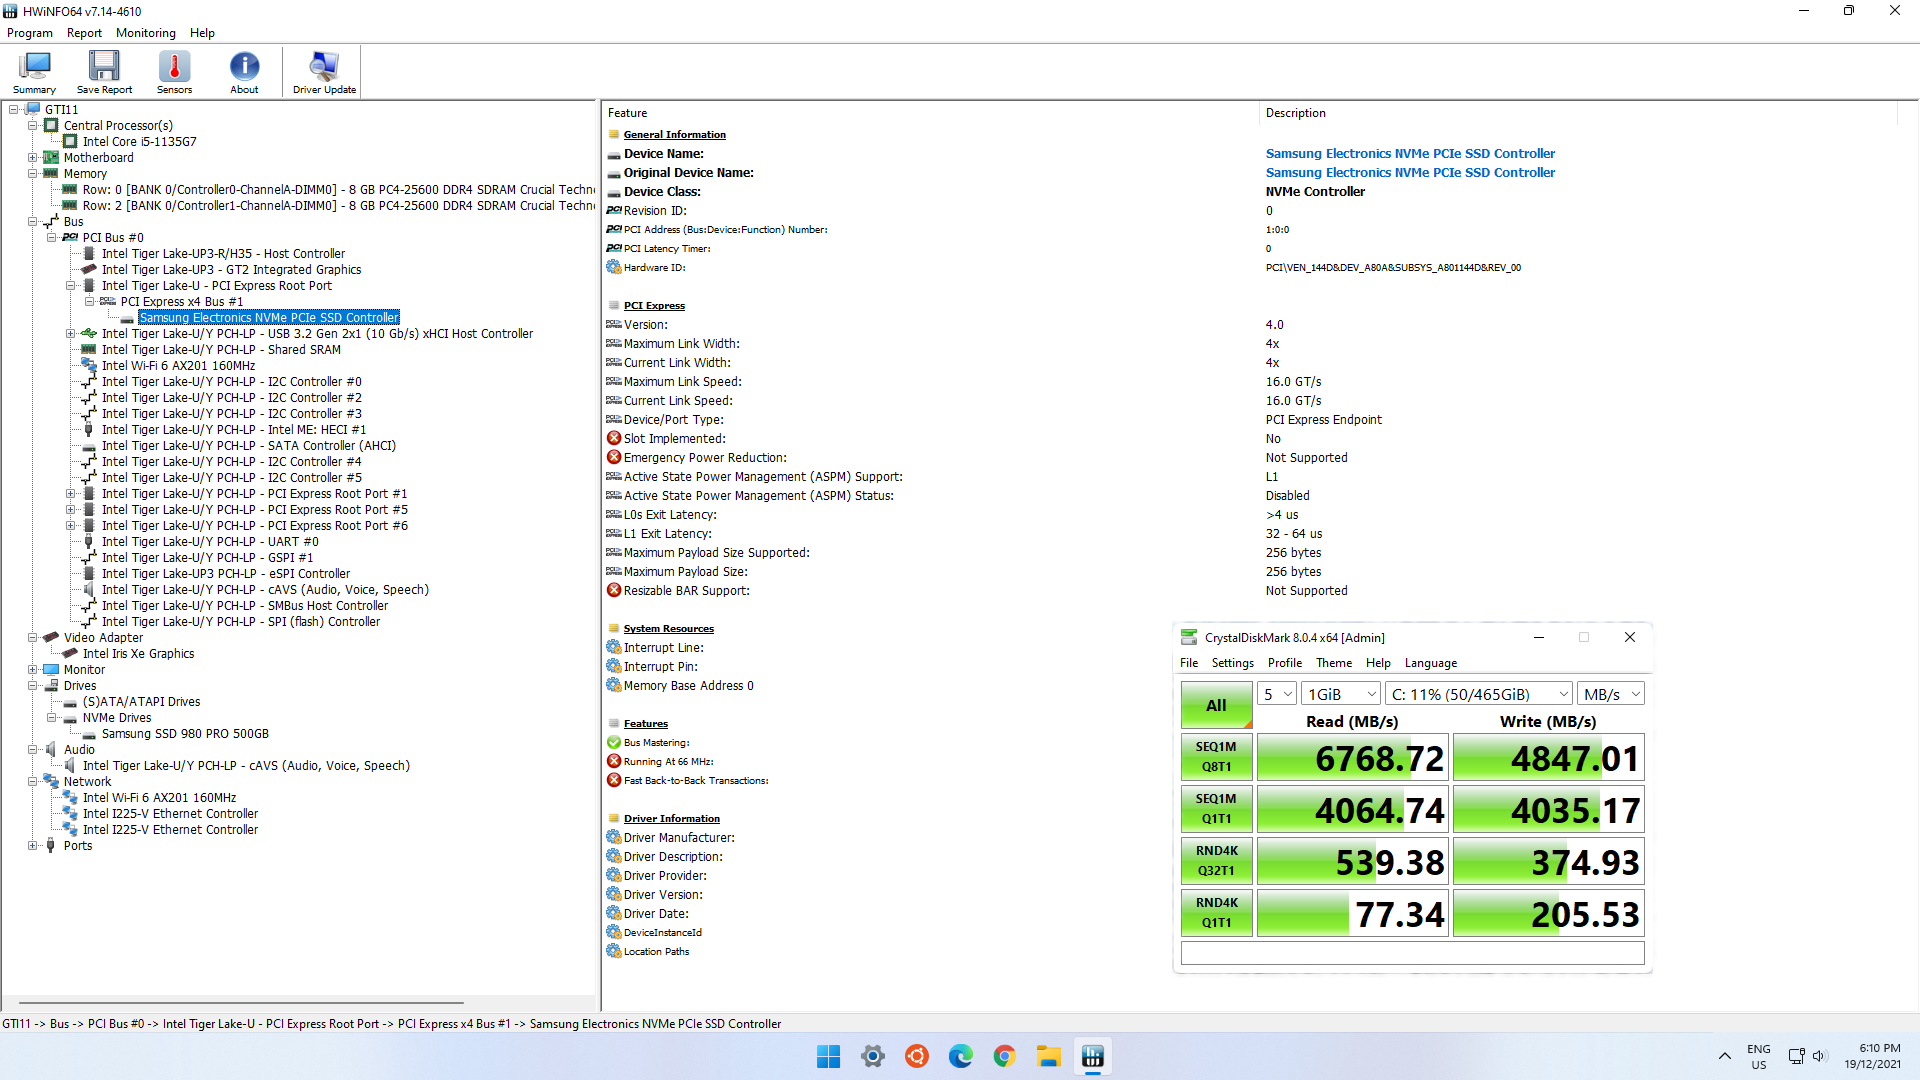Open Windows Start button in taskbar
The width and height of the screenshot is (1920, 1080).
click(x=828, y=1056)
